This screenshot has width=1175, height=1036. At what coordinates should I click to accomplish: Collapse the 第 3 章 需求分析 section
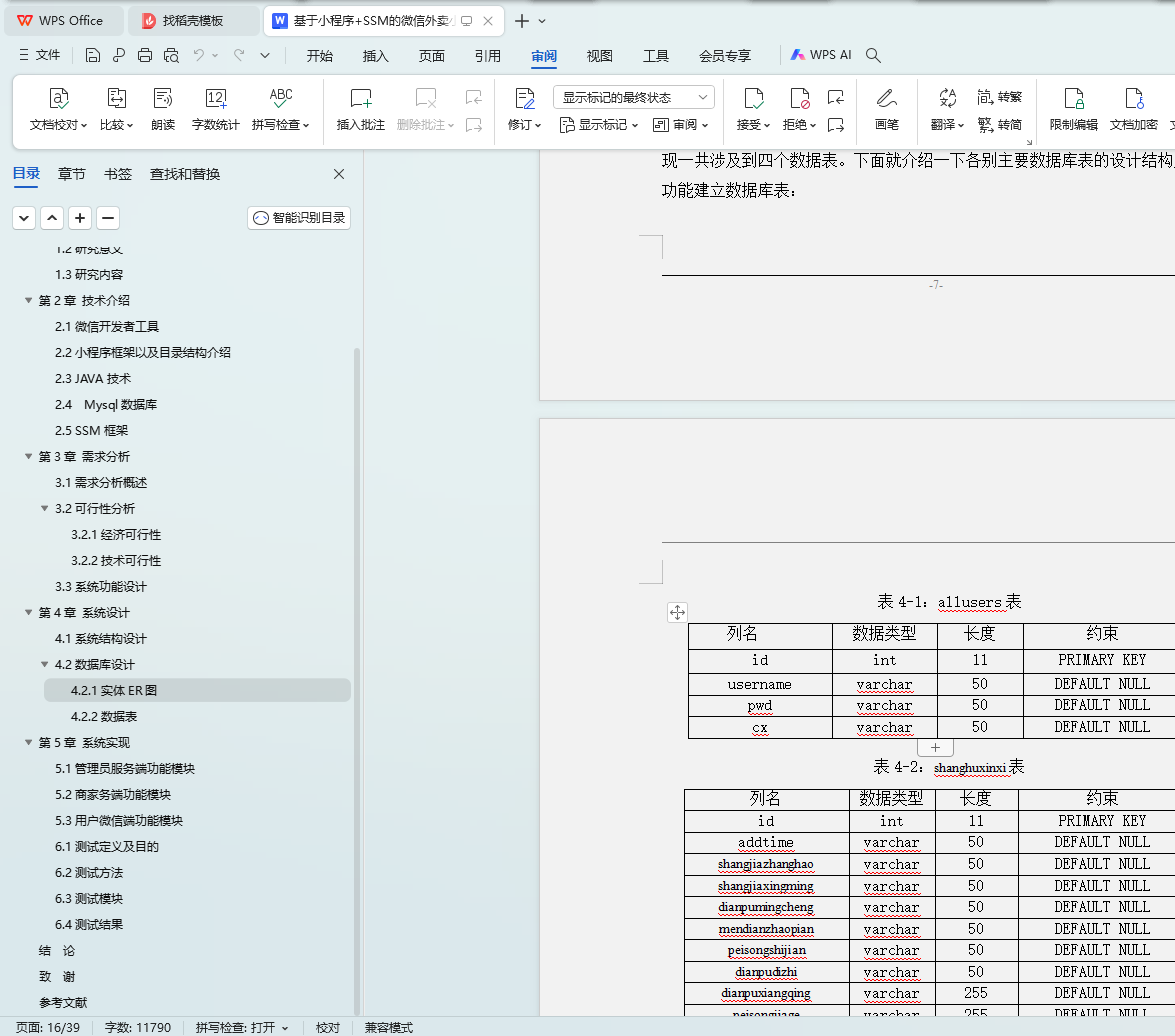point(28,456)
